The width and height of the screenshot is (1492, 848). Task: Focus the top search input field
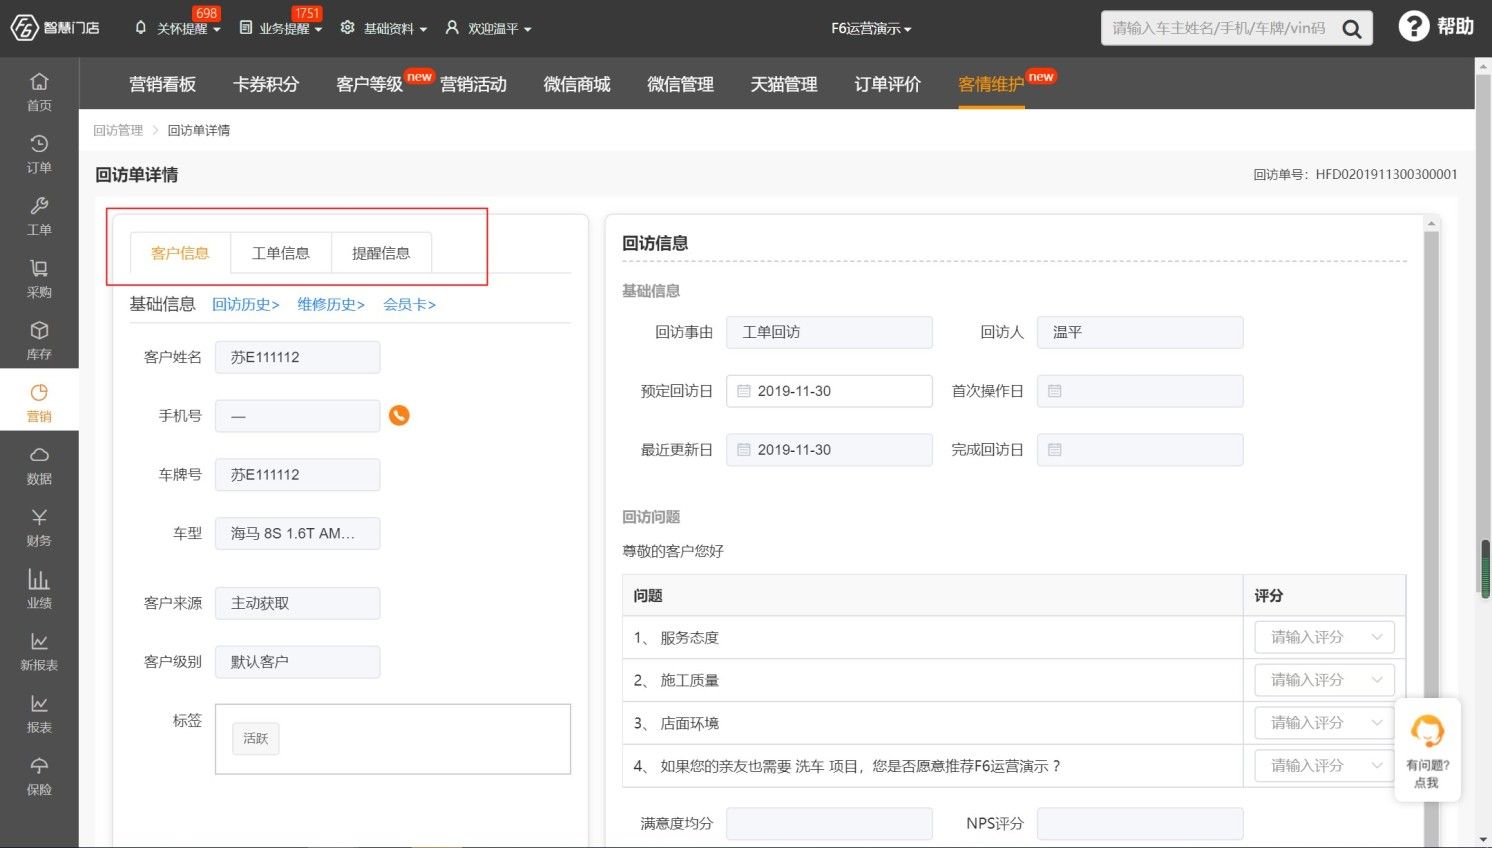pyautogui.click(x=1218, y=28)
